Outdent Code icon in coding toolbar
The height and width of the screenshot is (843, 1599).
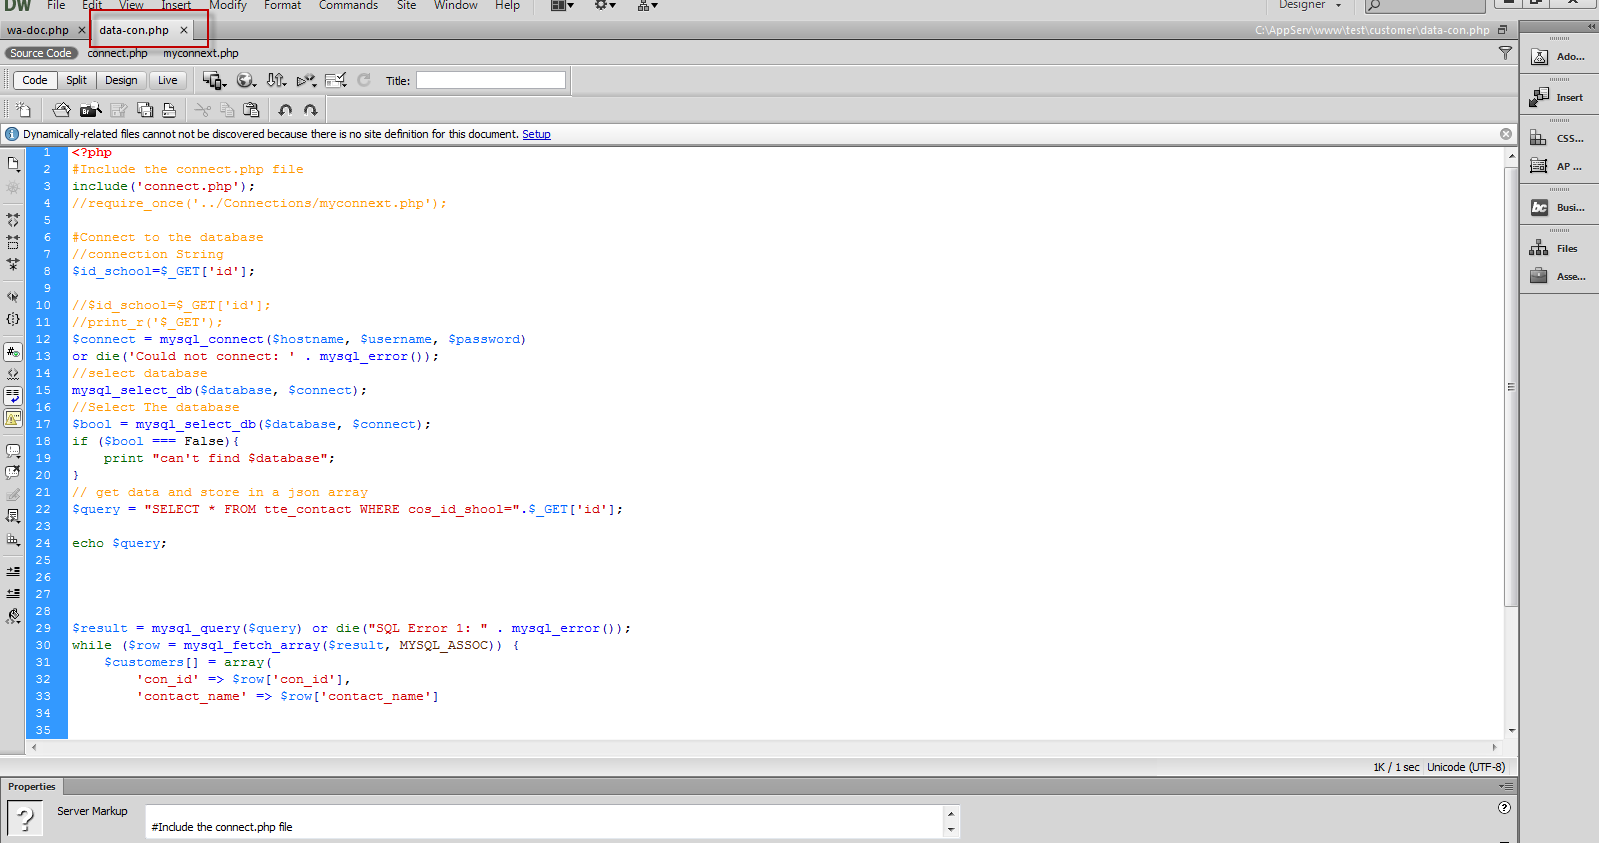pyautogui.click(x=13, y=593)
